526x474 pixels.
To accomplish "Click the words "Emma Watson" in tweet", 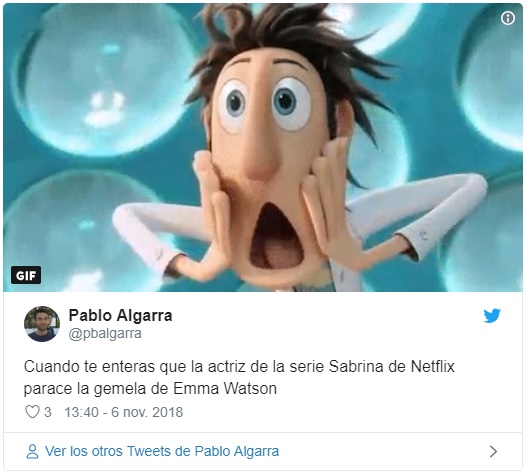I will coord(225,389).
